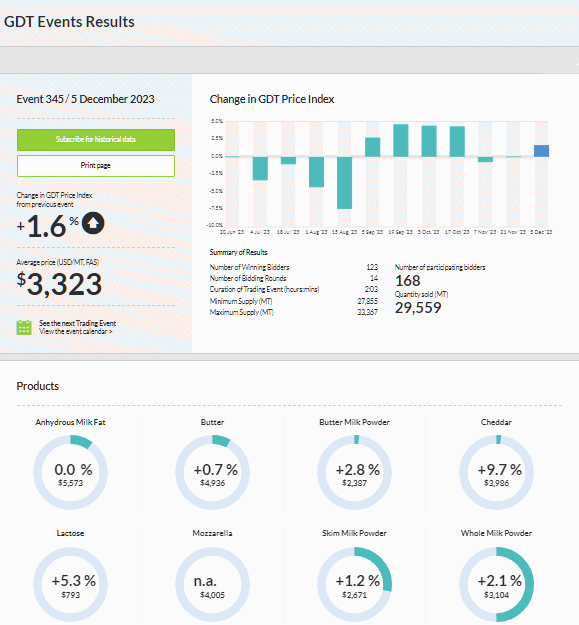Select the Anhydrous Milk Fat donut chart
Image resolution: width=579 pixels, height=625 pixels.
pos(70,472)
